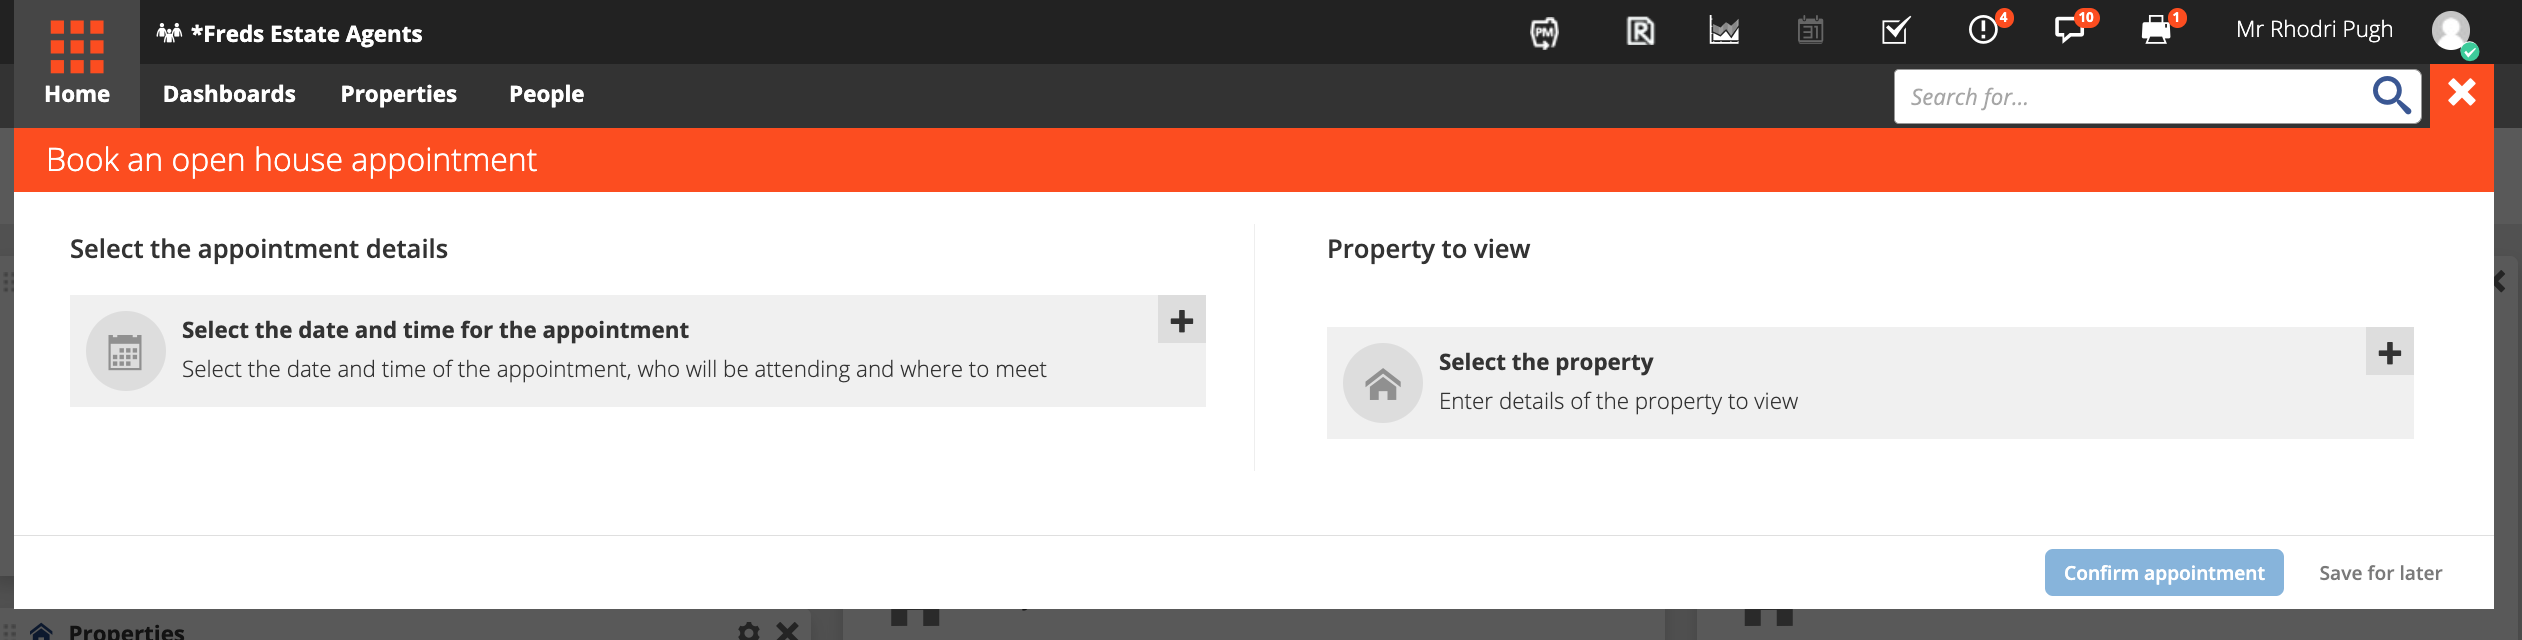Click the Search for input field
2522x640 pixels.
tap(2130, 97)
